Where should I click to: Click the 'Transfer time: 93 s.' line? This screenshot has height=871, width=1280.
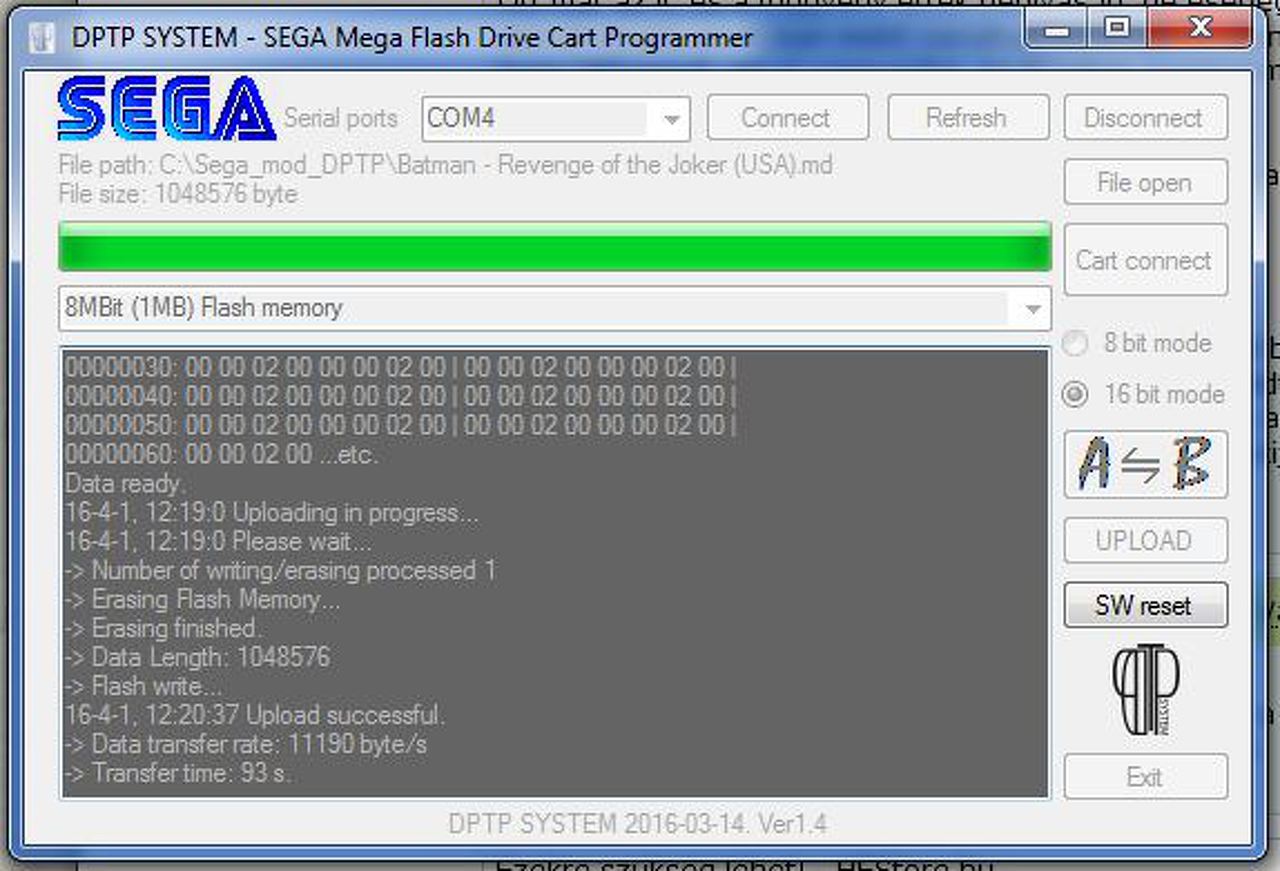179,773
